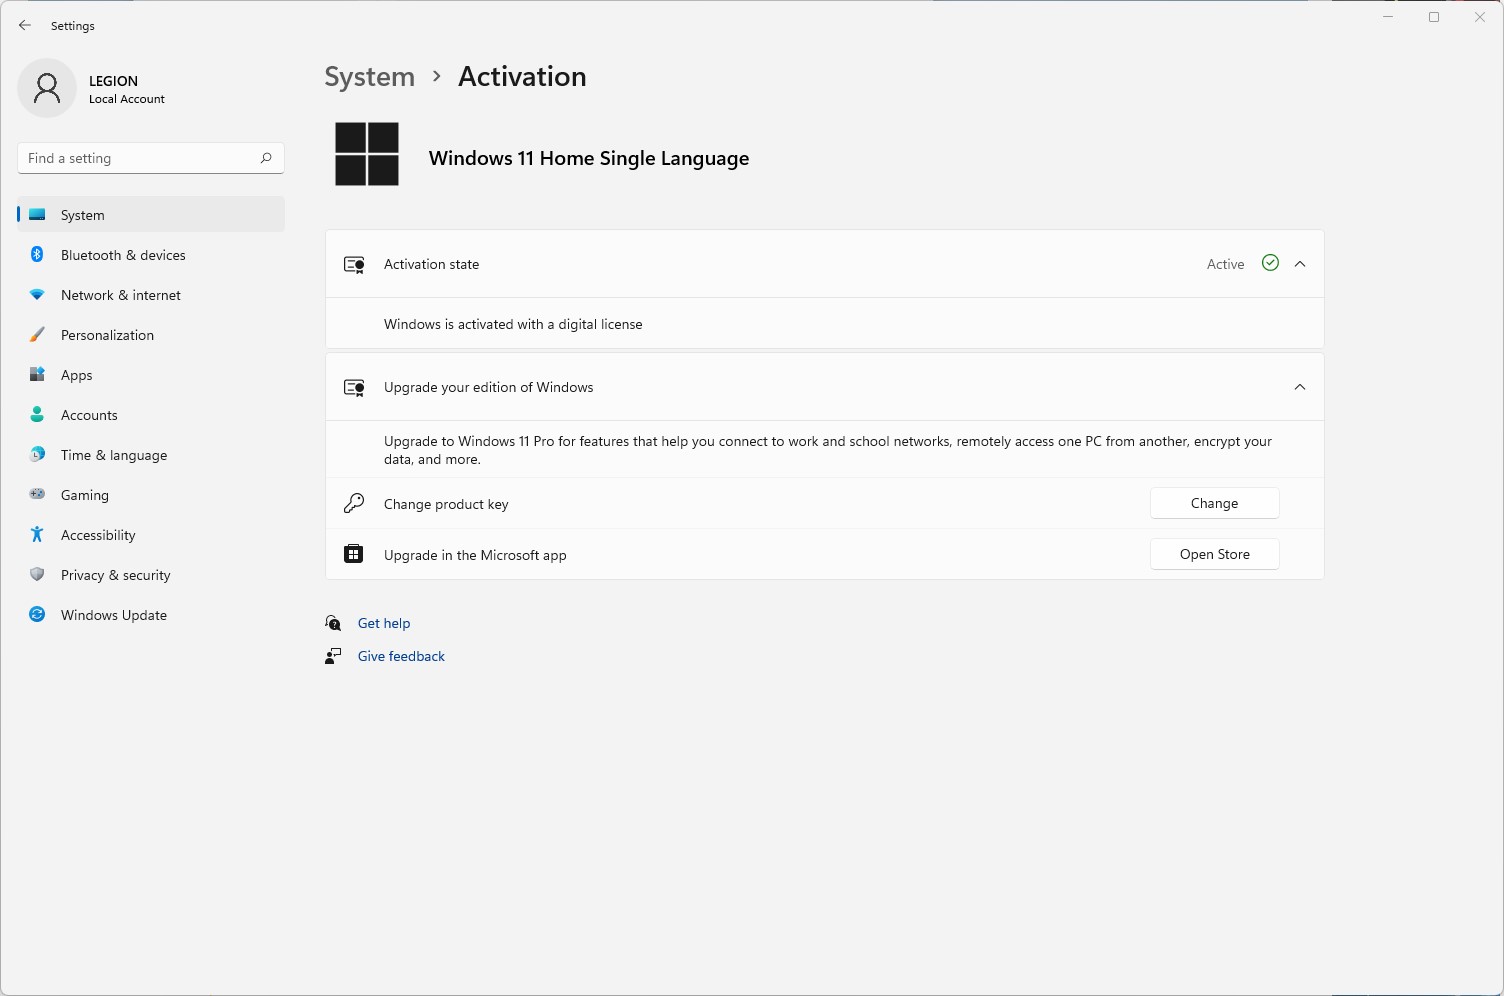This screenshot has height=996, width=1504.
Task: Select the System breadcrumb link
Action: 369,76
